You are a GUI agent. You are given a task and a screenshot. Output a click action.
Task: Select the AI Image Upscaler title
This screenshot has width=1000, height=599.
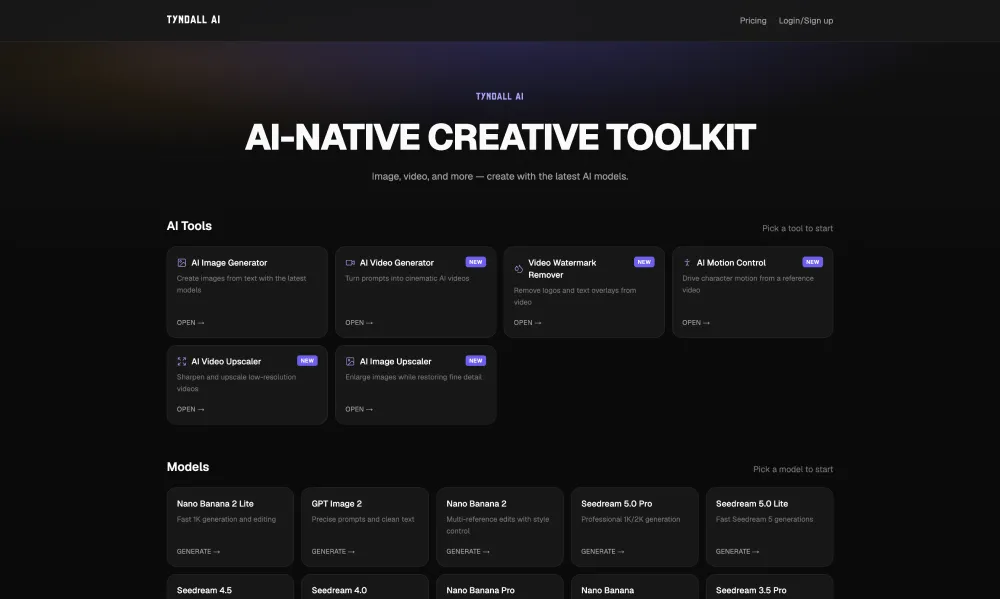(395, 362)
